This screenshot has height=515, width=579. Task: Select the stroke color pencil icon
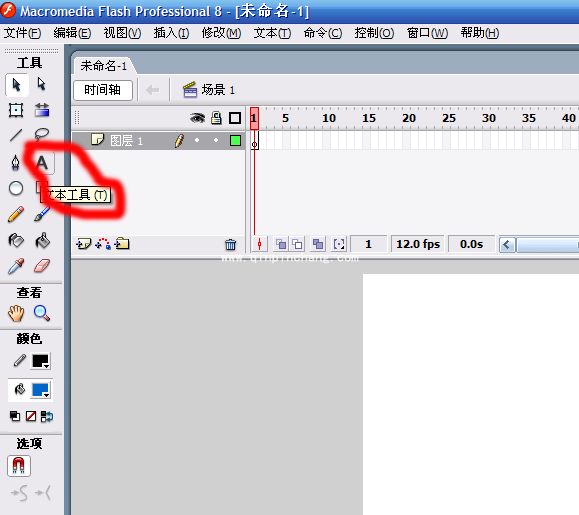coord(20,360)
